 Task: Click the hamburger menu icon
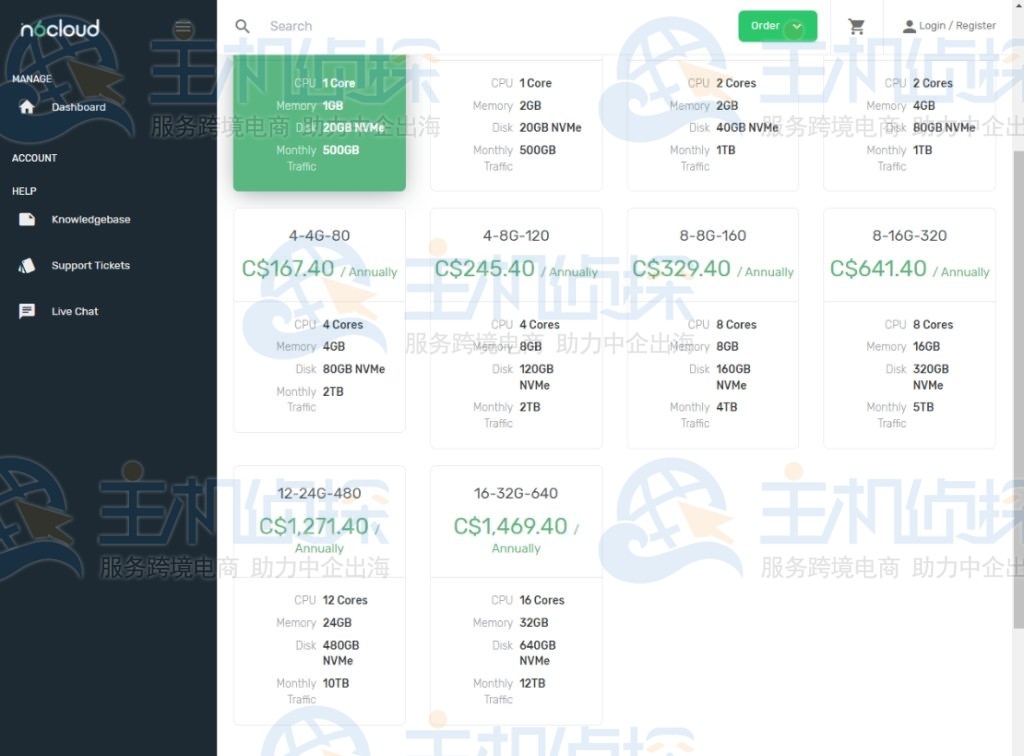click(x=183, y=29)
